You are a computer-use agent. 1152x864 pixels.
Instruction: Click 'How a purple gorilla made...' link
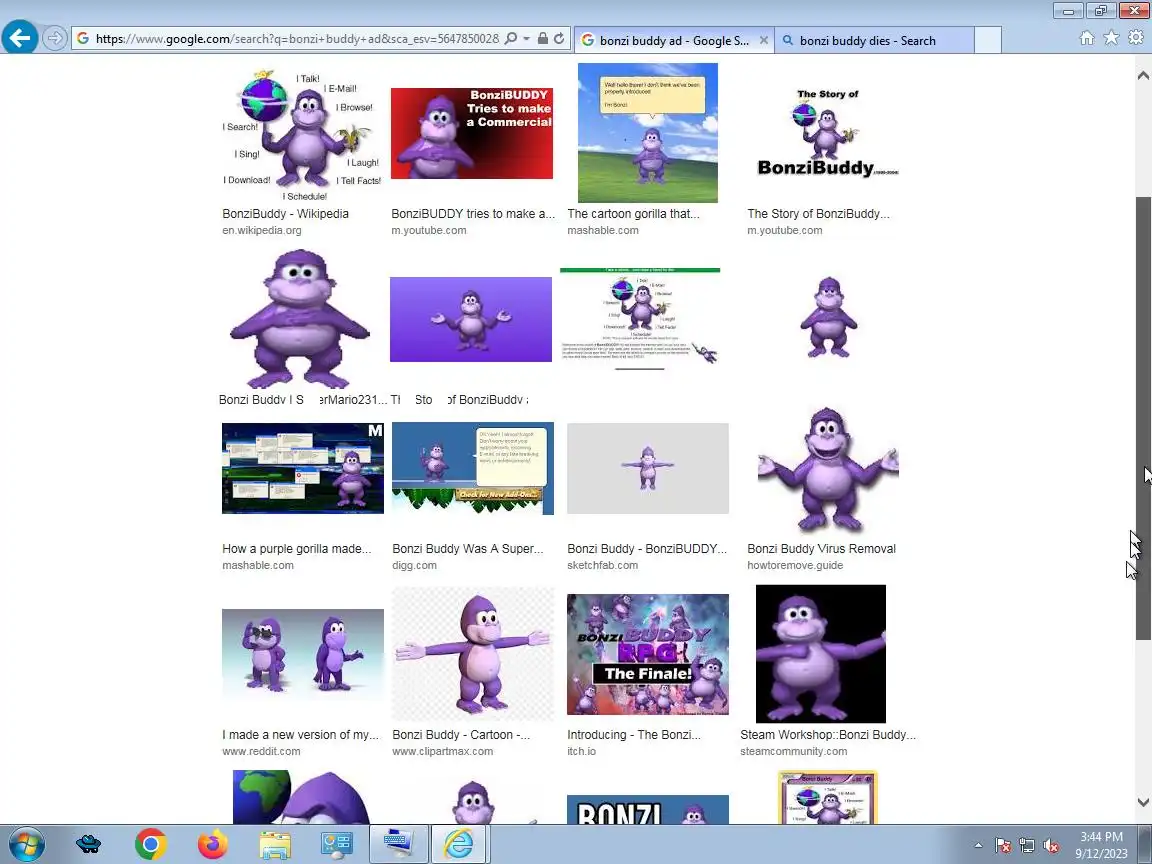[296, 549]
